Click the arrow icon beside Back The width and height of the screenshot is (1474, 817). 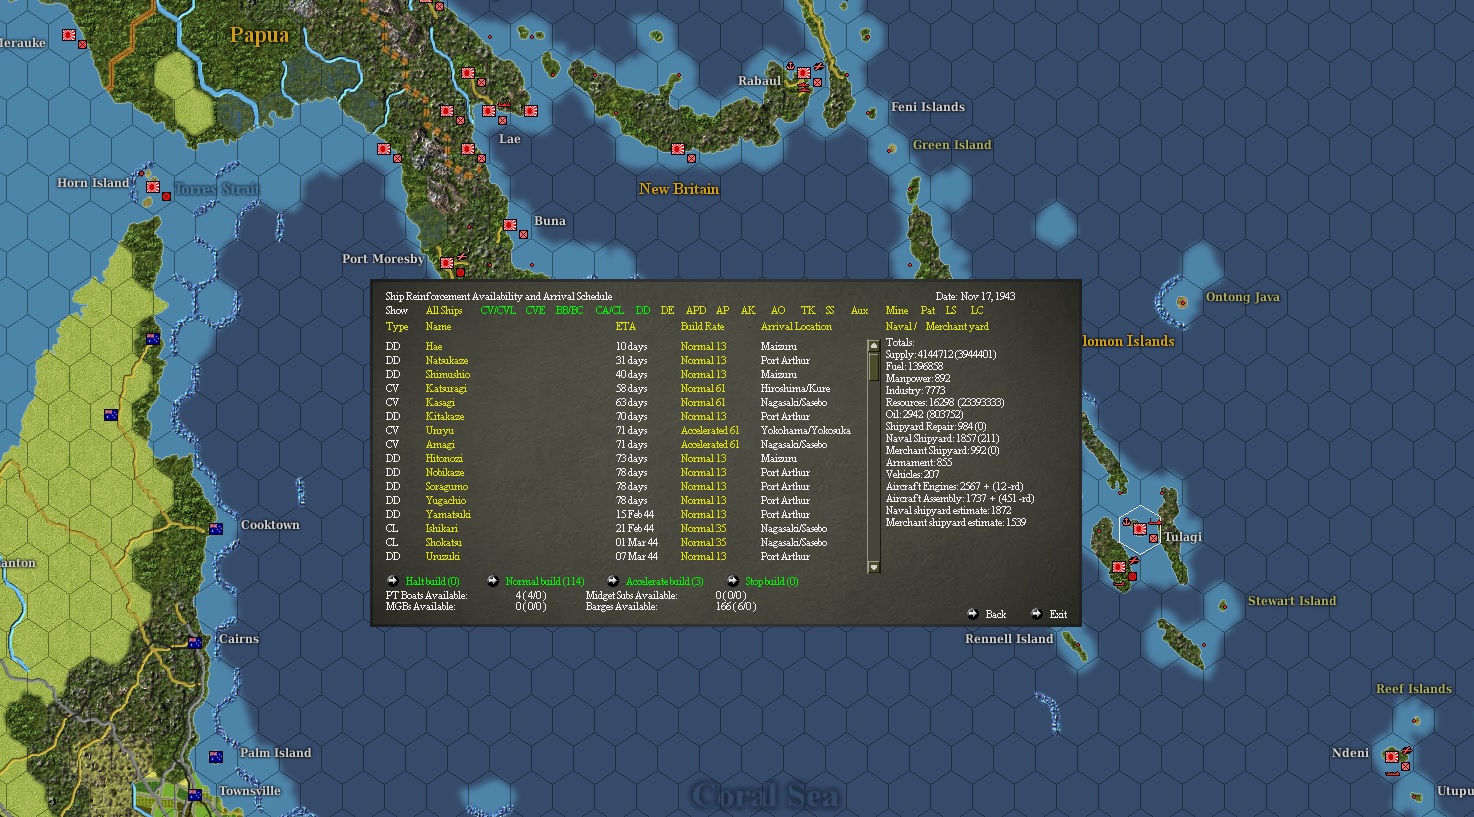click(x=972, y=614)
